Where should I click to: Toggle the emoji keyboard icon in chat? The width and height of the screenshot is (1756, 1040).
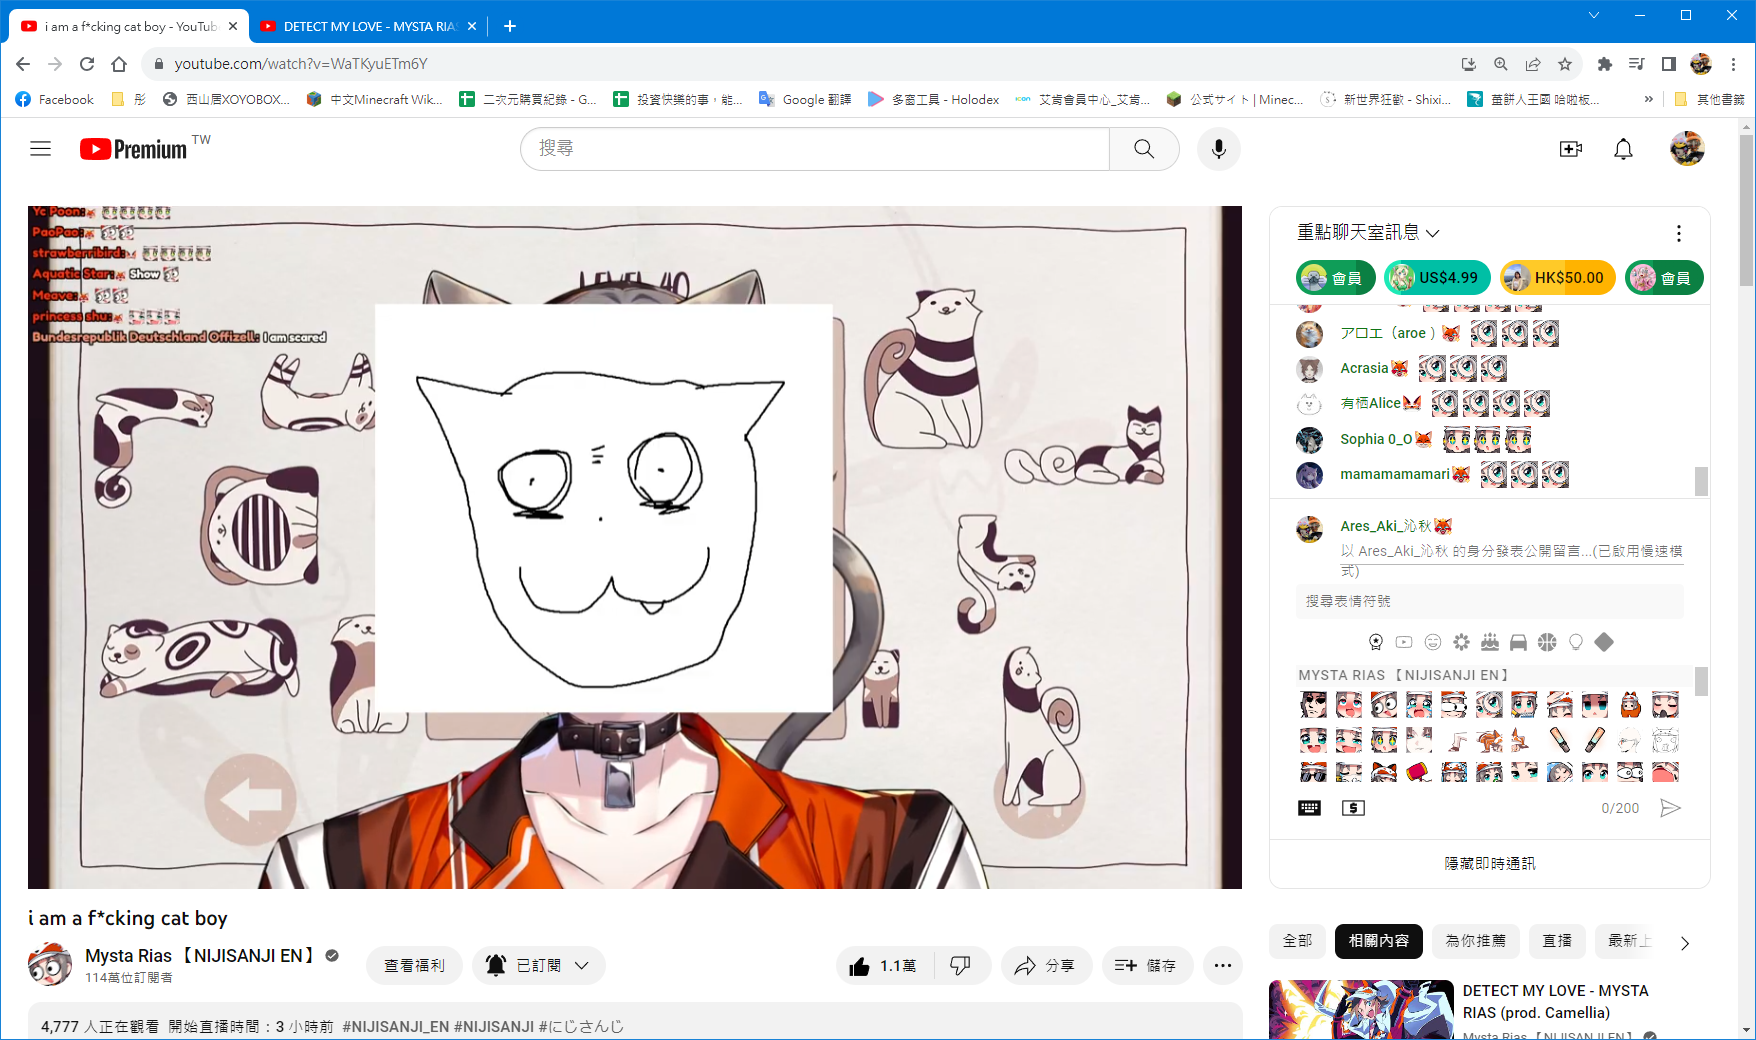1309,808
